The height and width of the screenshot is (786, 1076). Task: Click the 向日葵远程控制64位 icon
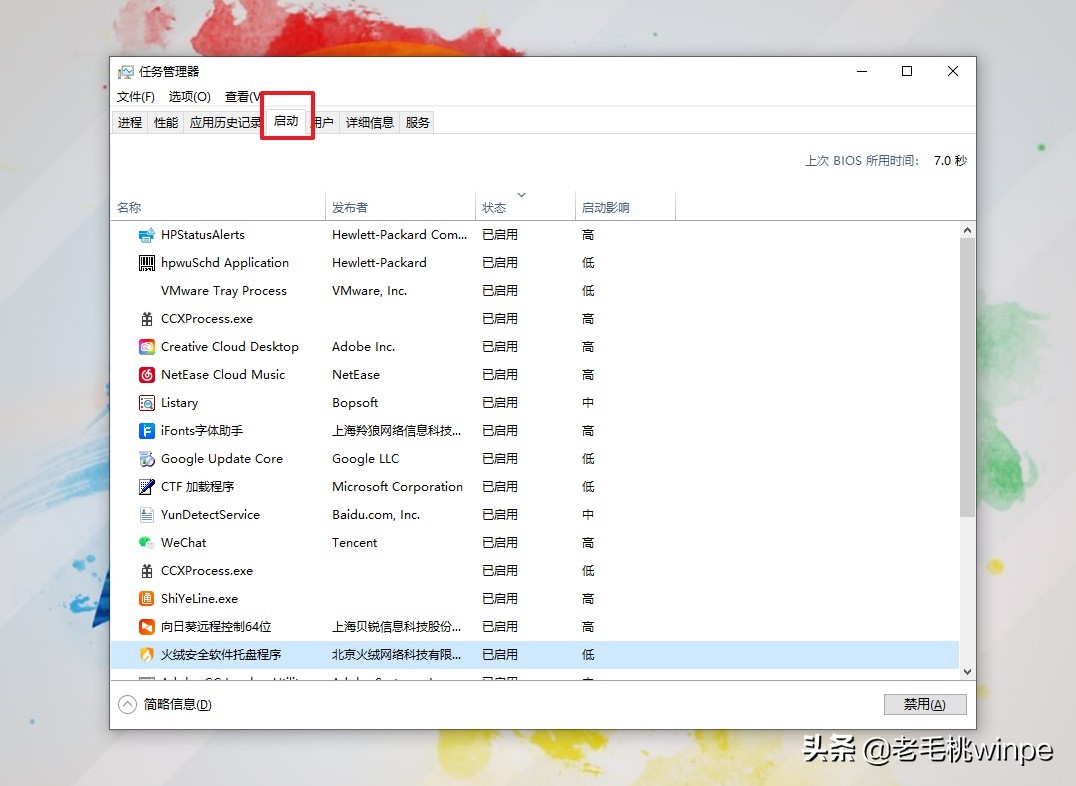coord(146,627)
